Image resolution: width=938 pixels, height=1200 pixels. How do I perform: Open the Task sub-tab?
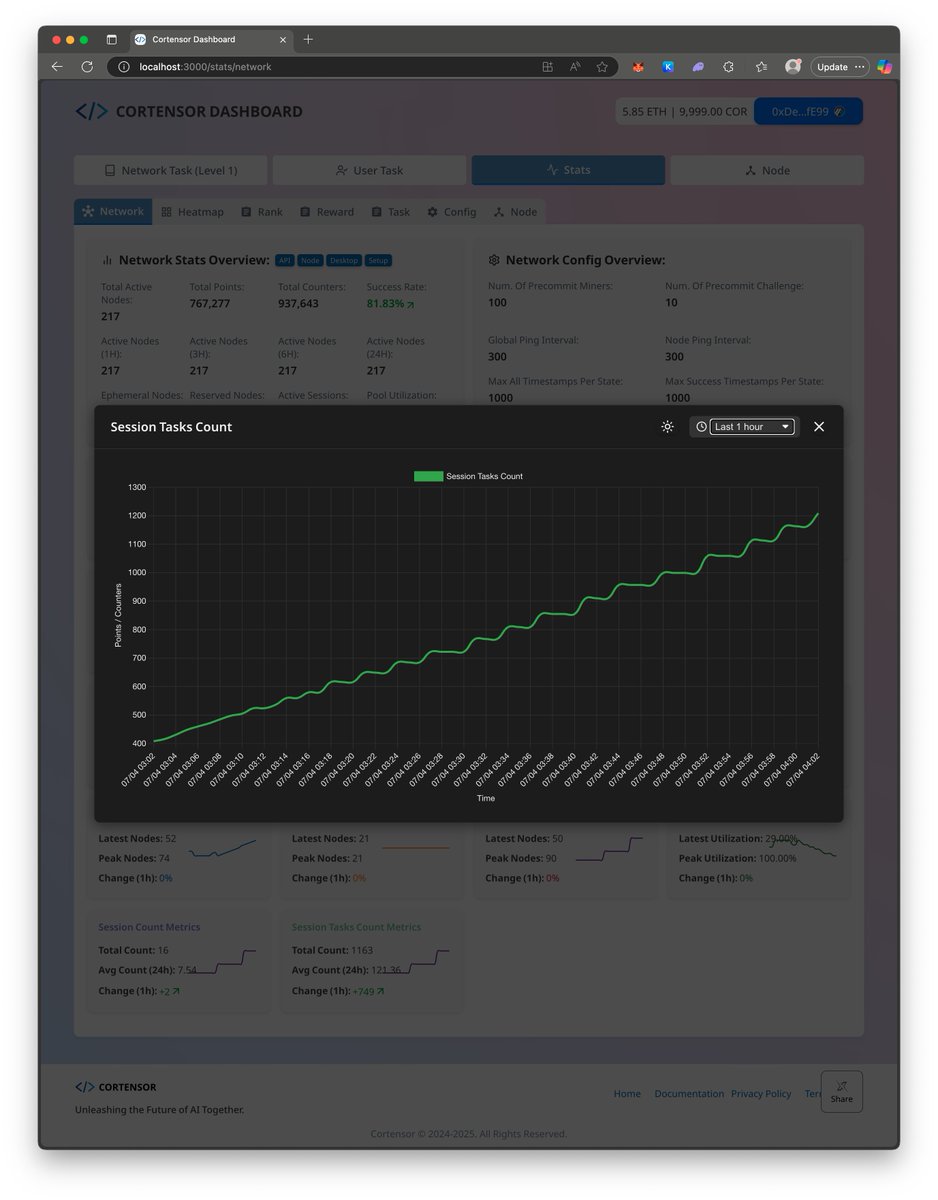point(390,212)
